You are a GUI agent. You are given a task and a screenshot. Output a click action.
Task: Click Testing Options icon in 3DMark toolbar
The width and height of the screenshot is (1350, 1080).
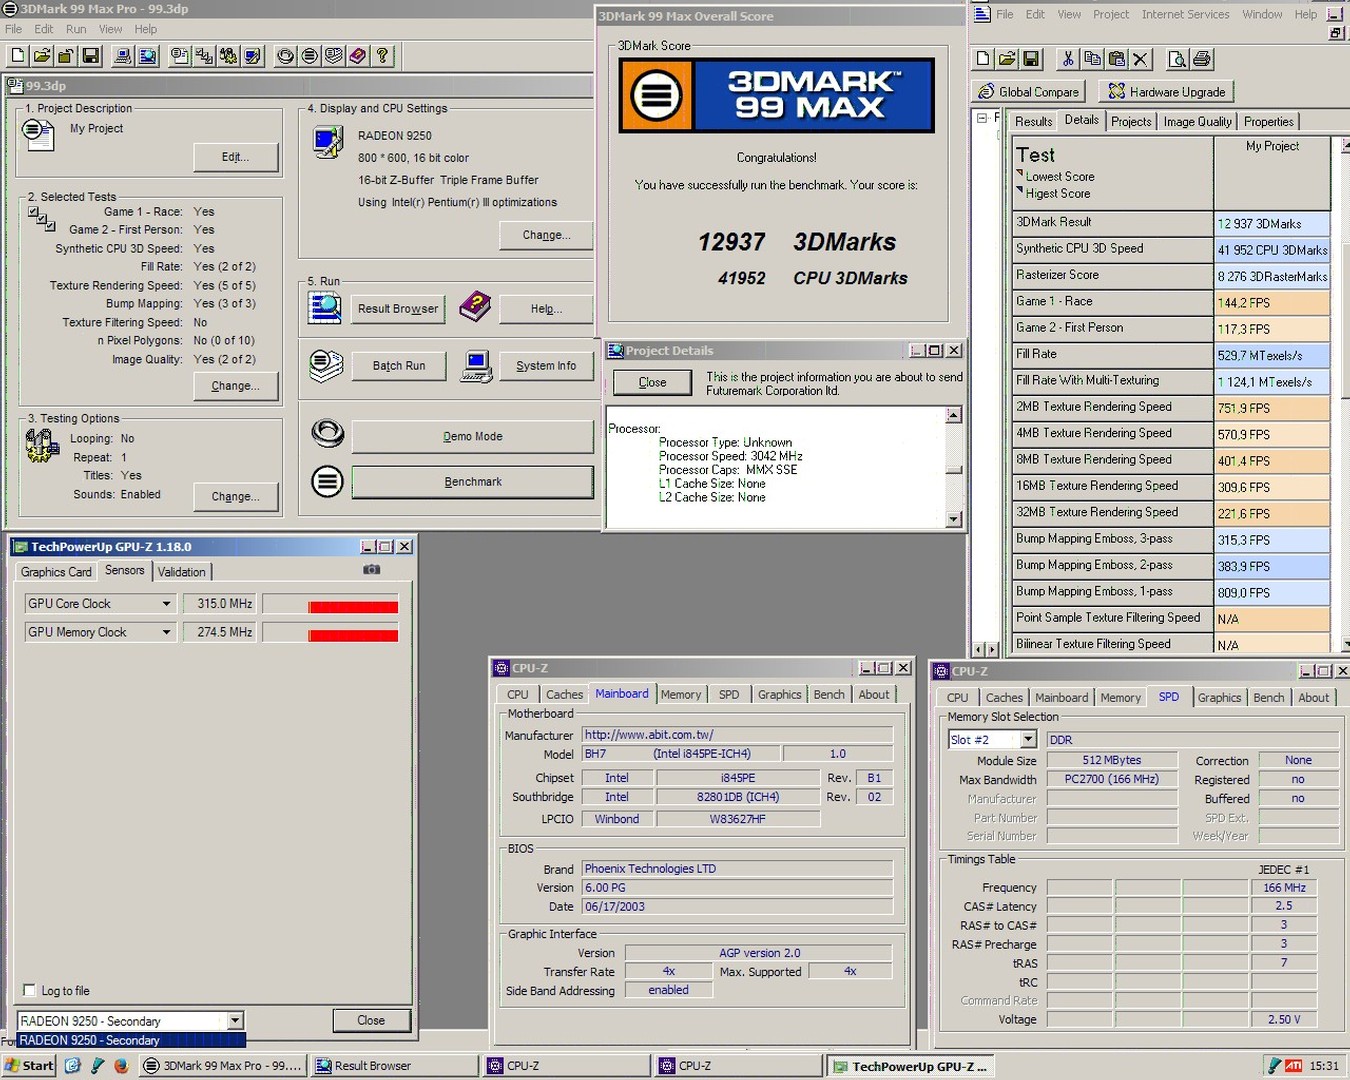[229, 56]
